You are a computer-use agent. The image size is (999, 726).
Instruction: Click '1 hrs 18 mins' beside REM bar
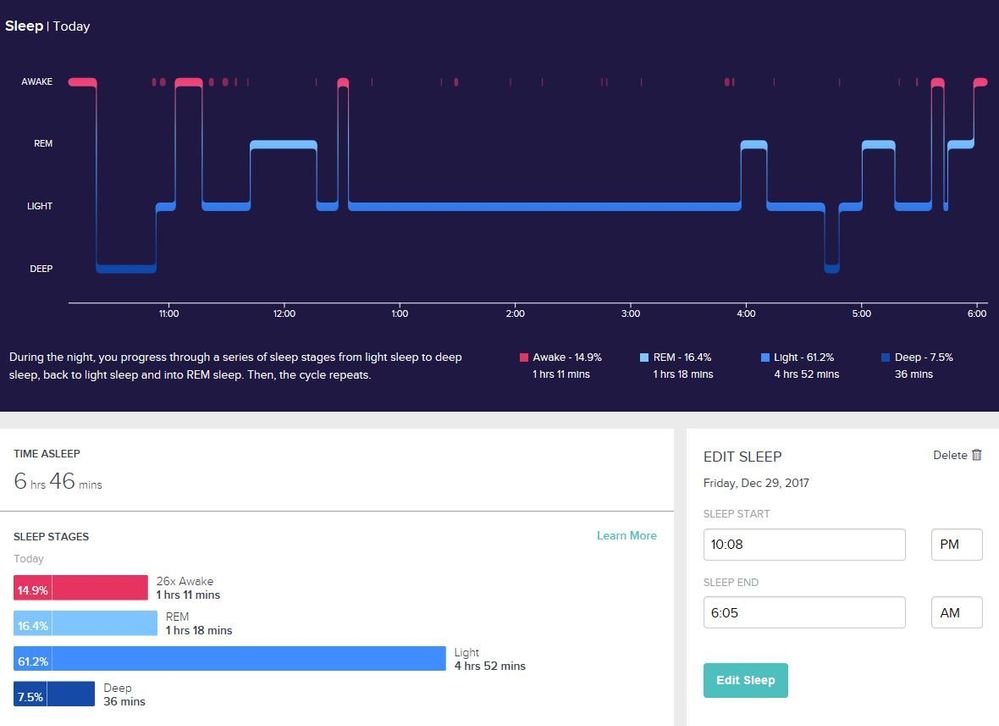point(199,630)
